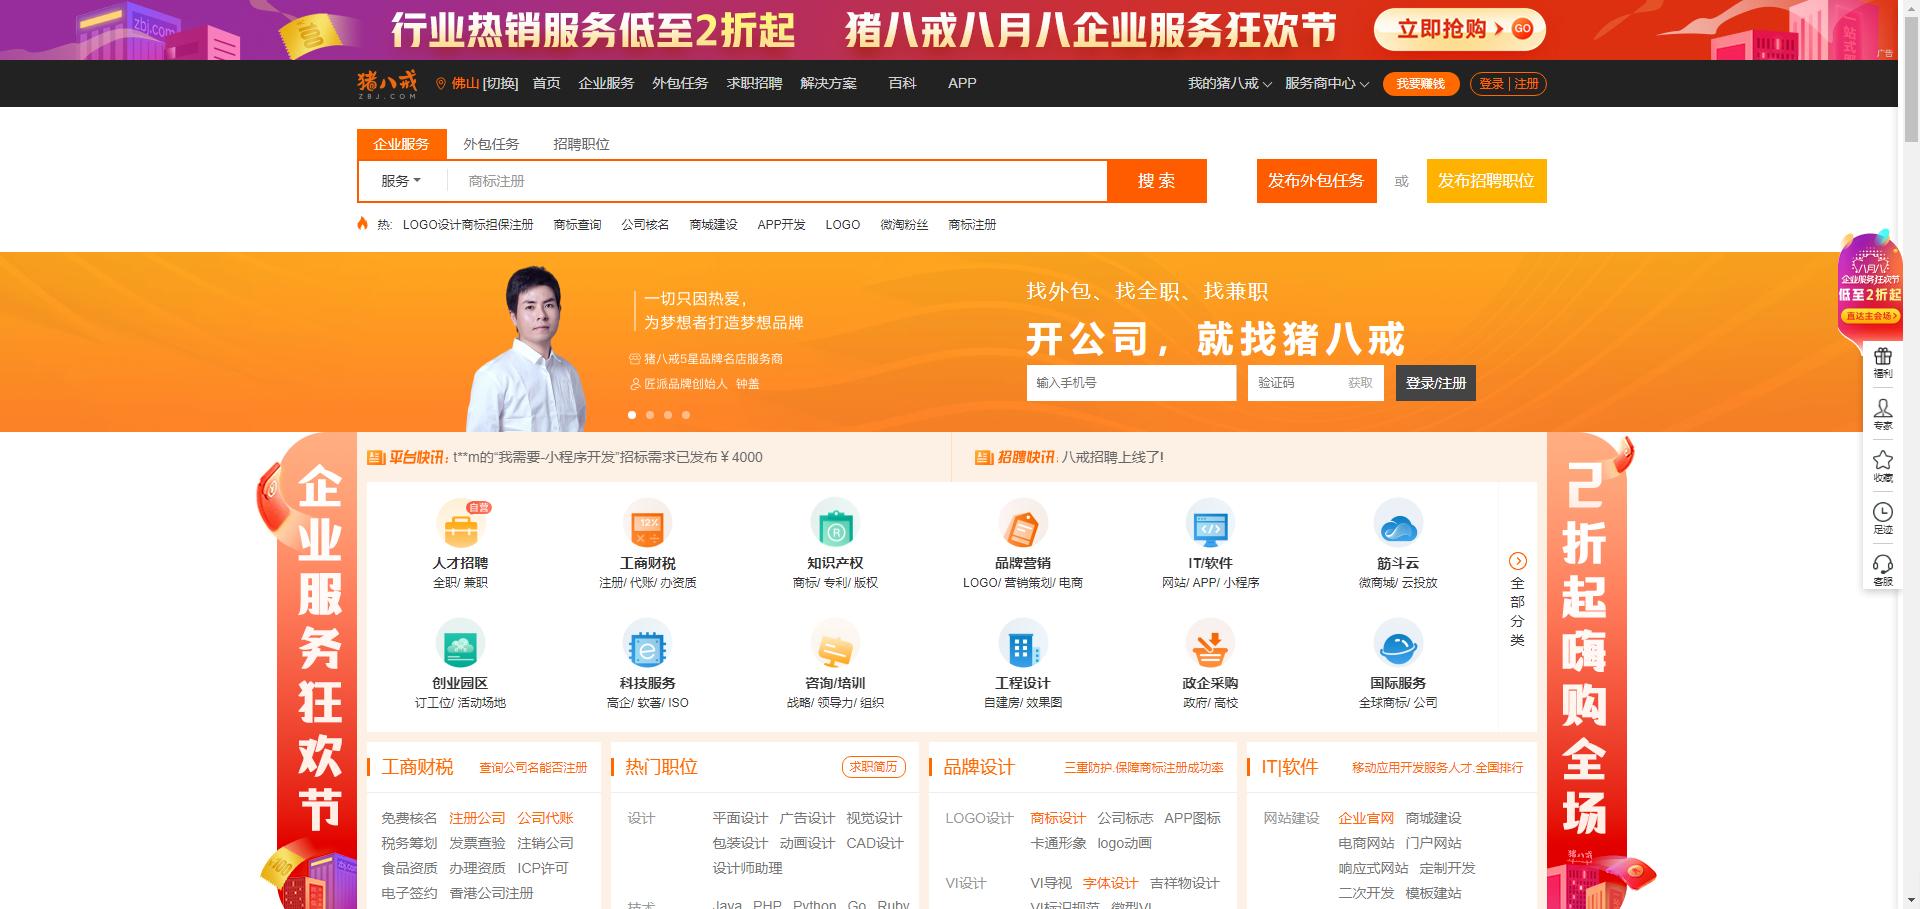Focus the 输入手机号 phone field
Image resolution: width=1920 pixels, height=909 pixels.
(1131, 383)
